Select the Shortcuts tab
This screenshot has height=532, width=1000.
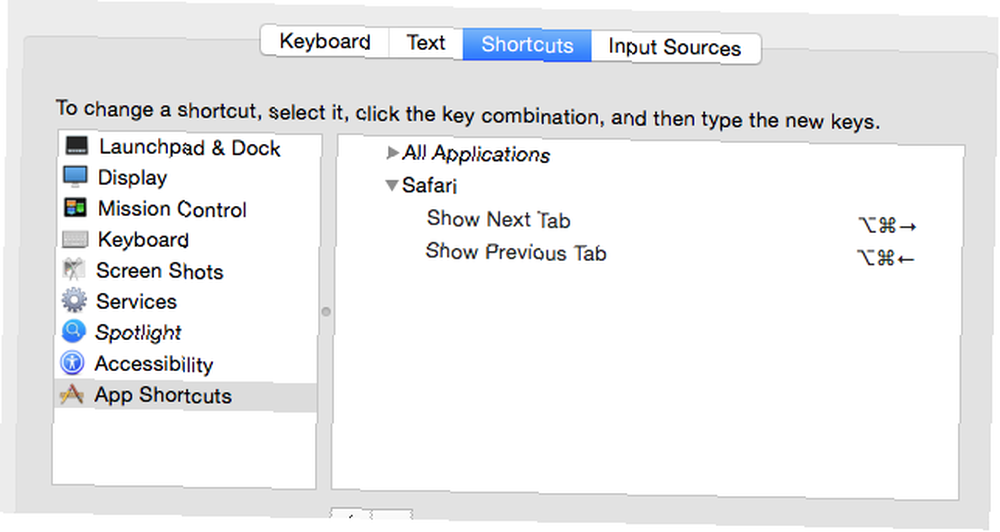[x=527, y=45]
